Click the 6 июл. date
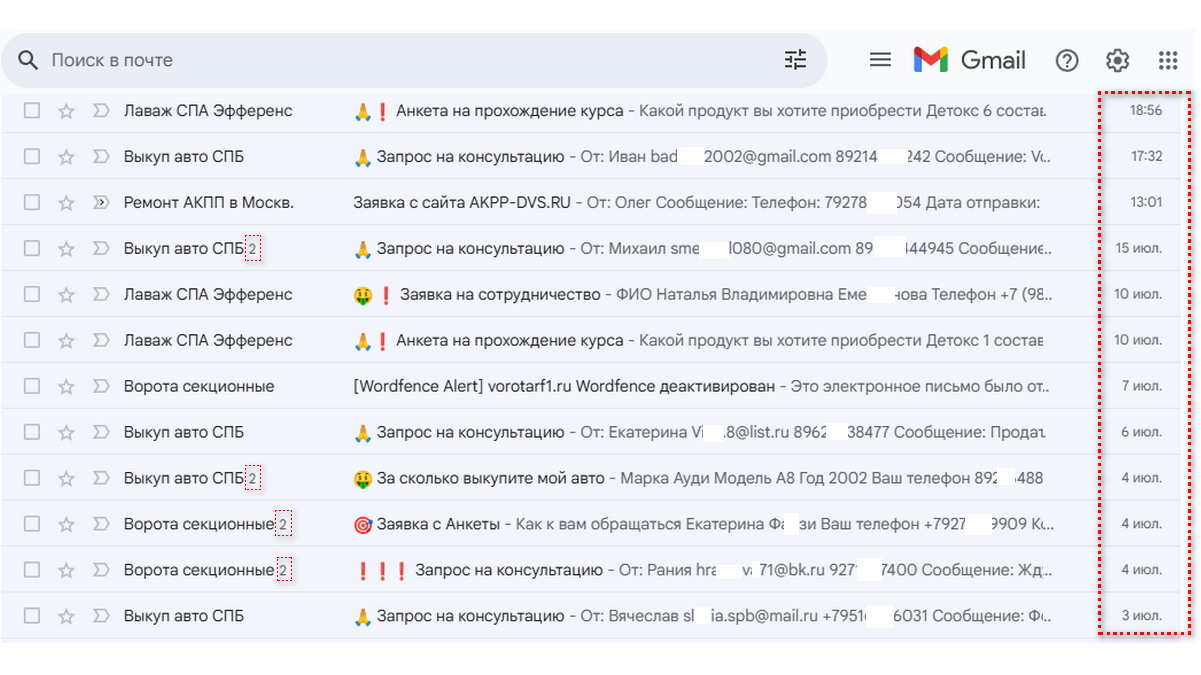Image resolution: width=1201 pixels, height=675 pixels. coord(1142,433)
